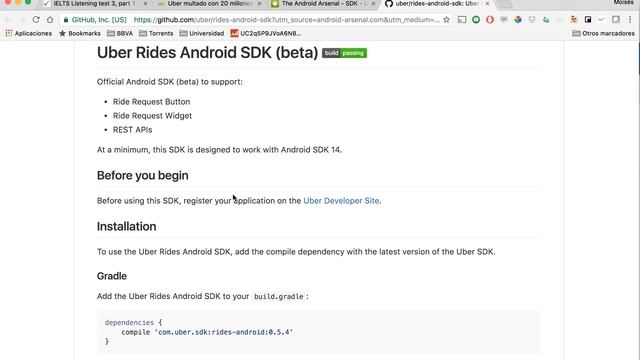The width and height of the screenshot is (640, 360).
Task: Click the com.uber.sdk:rides-android:0.5.4 dependency string
Action: pos(224,332)
